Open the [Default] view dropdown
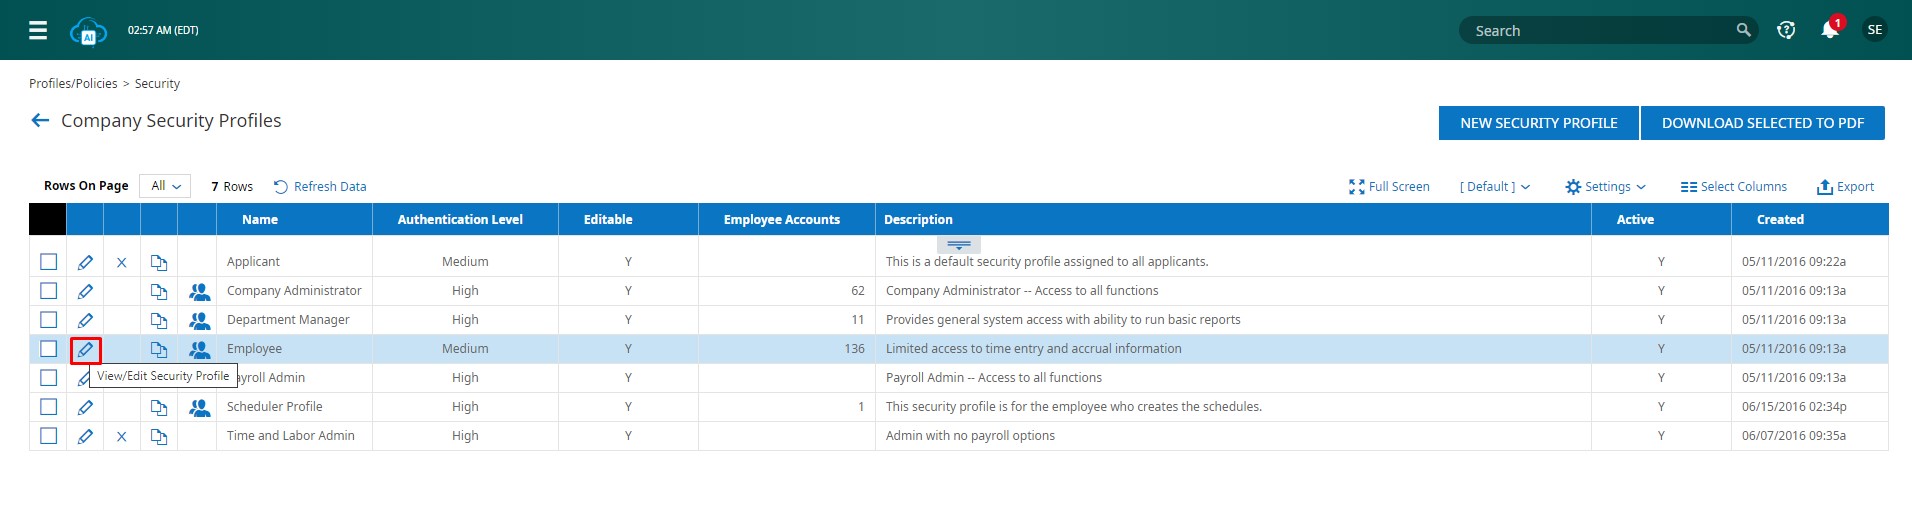 (x=1494, y=187)
